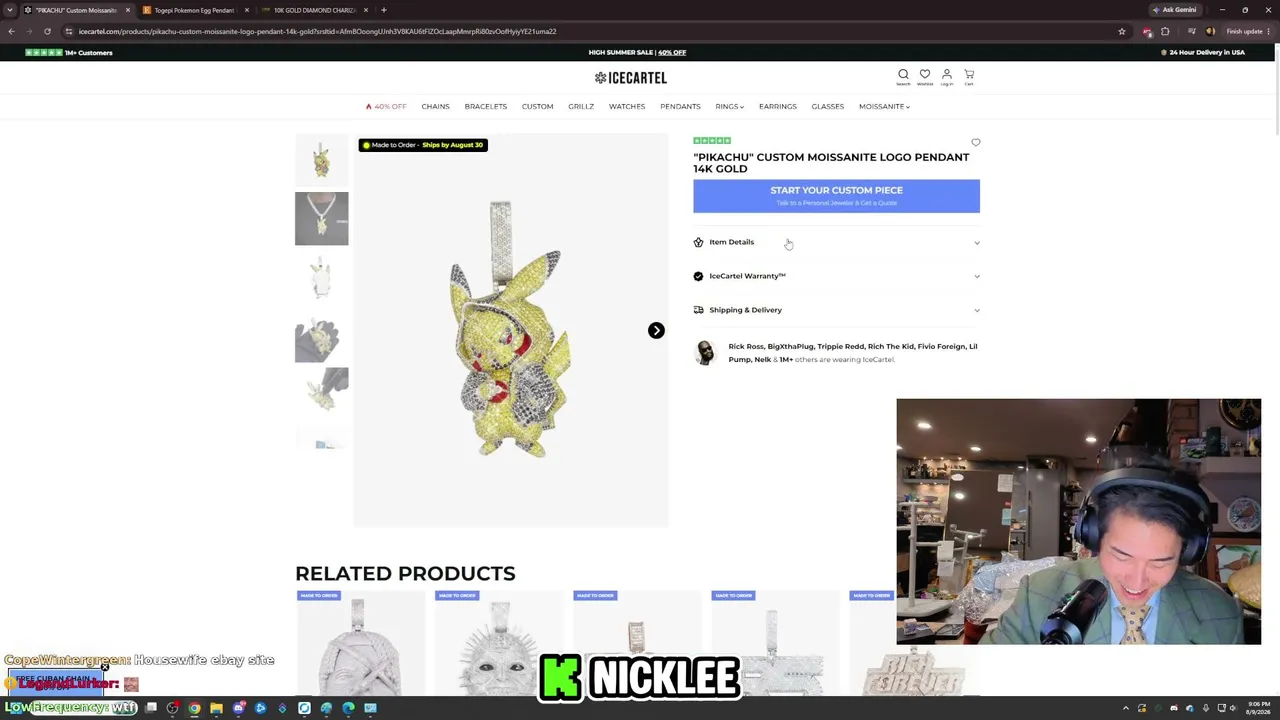
Task: Open the Glasses menu
Action: click(x=827, y=106)
